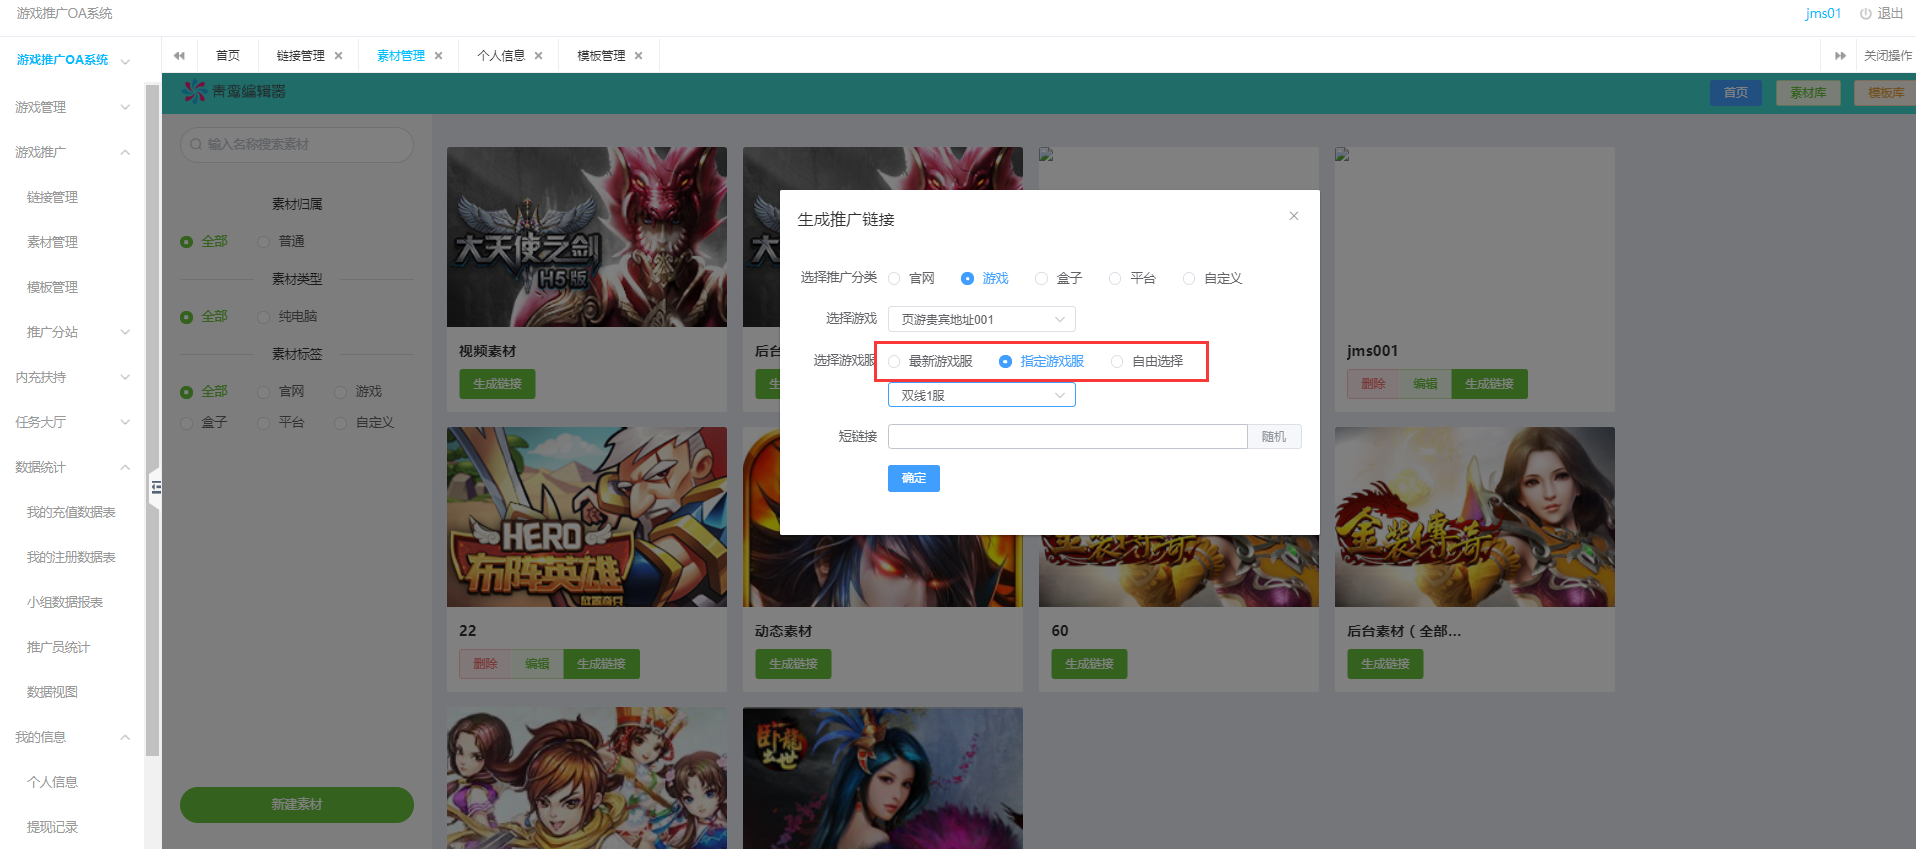Choose the 自由选择 radio option
Image resolution: width=1916 pixels, height=849 pixels.
click(x=1117, y=362)
